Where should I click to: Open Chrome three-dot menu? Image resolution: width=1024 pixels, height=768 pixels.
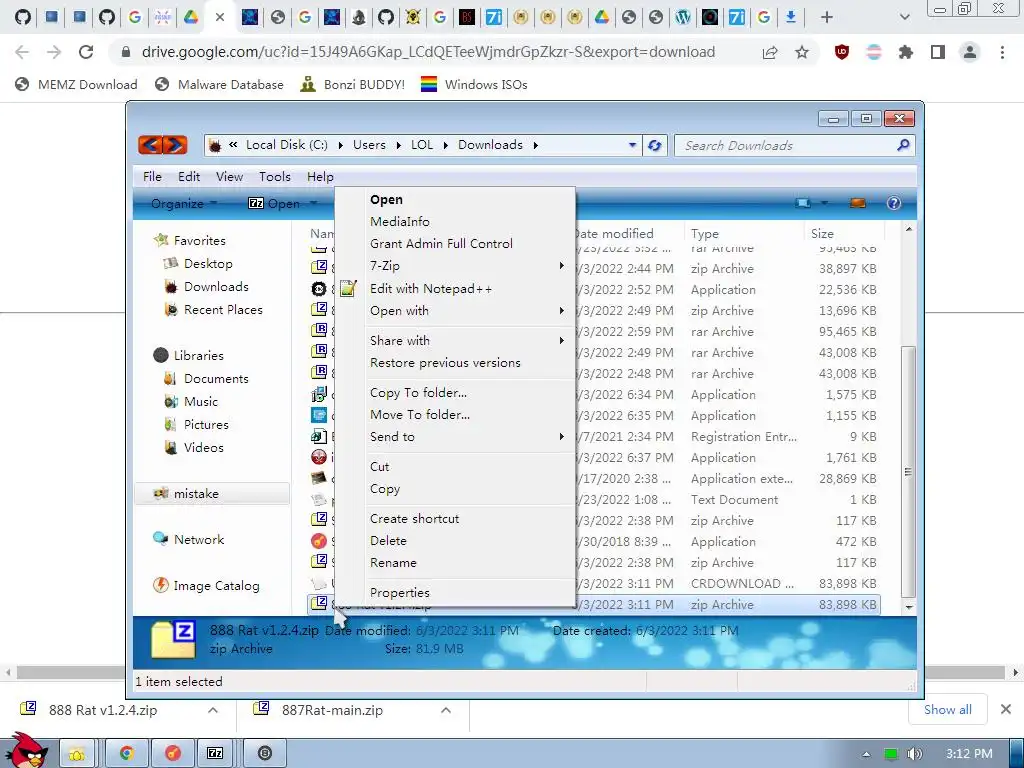click(x=1002, y=52)
